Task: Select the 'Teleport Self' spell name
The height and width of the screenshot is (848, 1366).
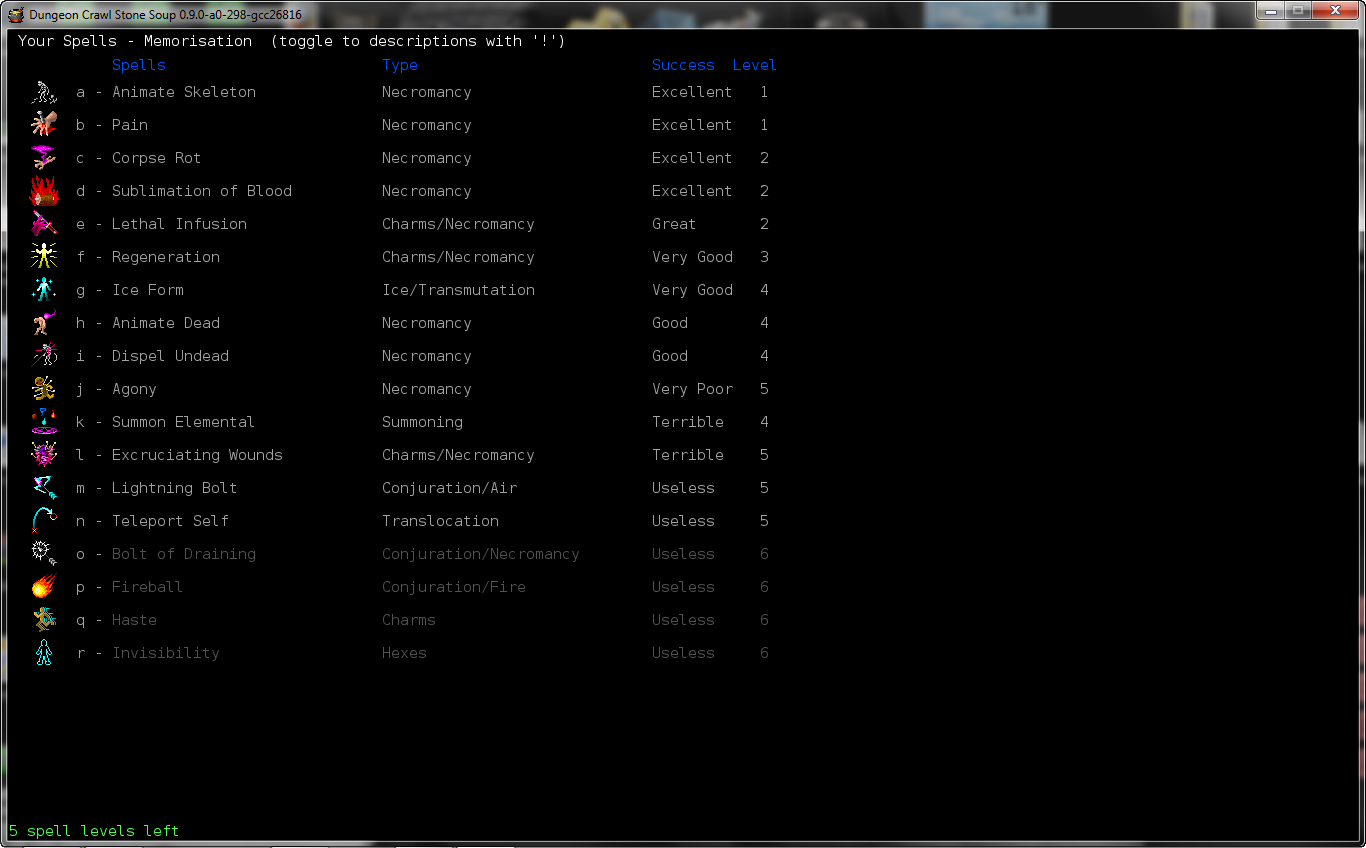Action: [x=171, y=521]
